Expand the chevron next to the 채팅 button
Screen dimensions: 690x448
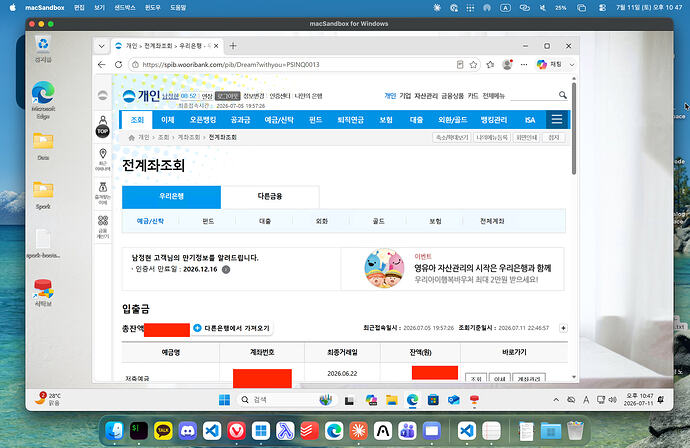(x=572, y=65)
